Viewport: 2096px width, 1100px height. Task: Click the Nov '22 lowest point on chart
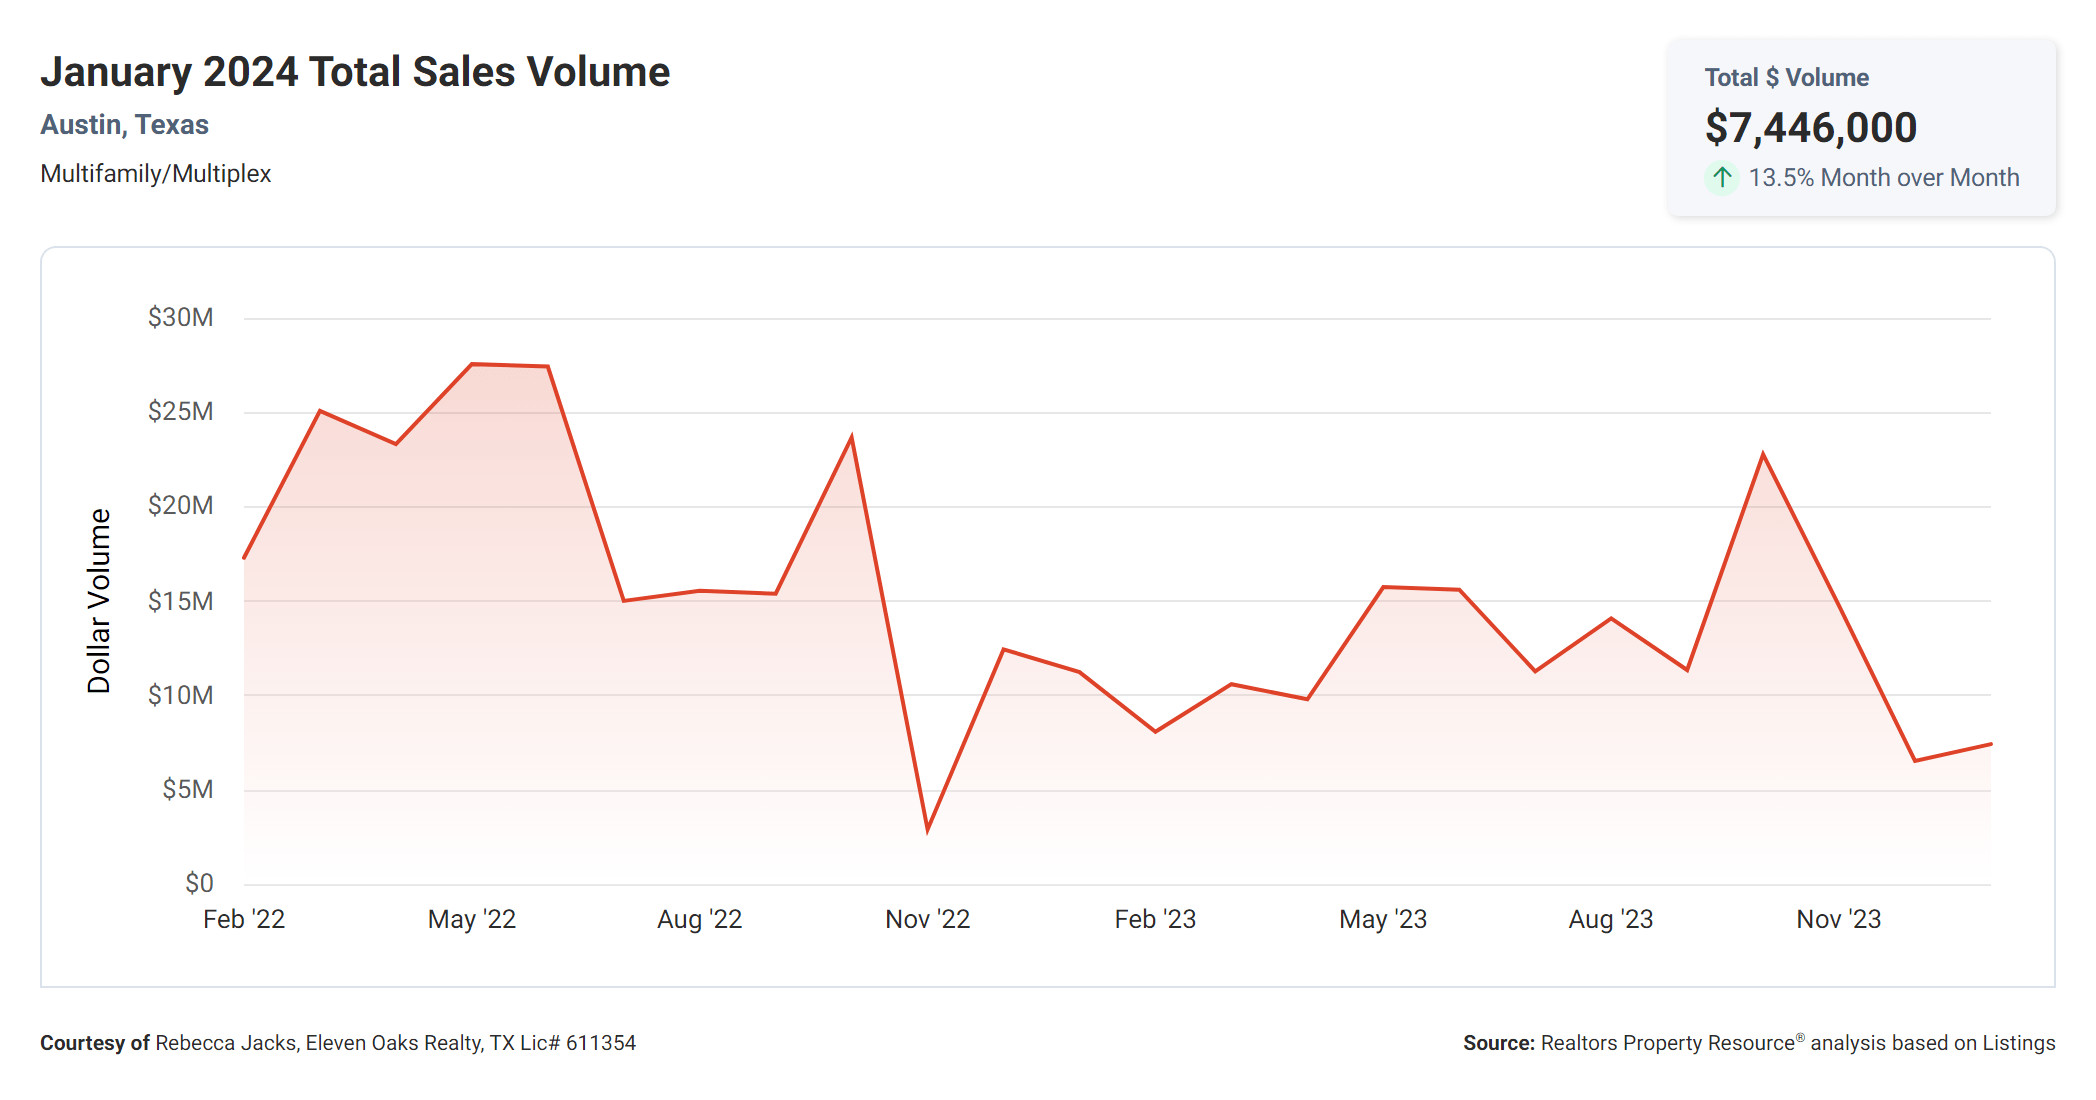pos(928,829)
